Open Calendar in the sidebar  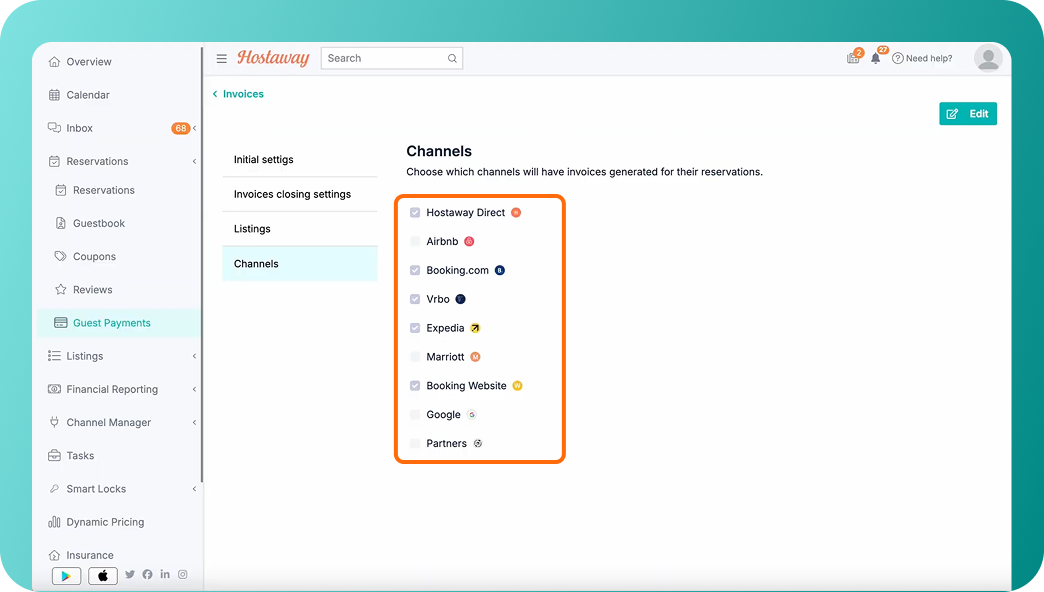point(88,95)
